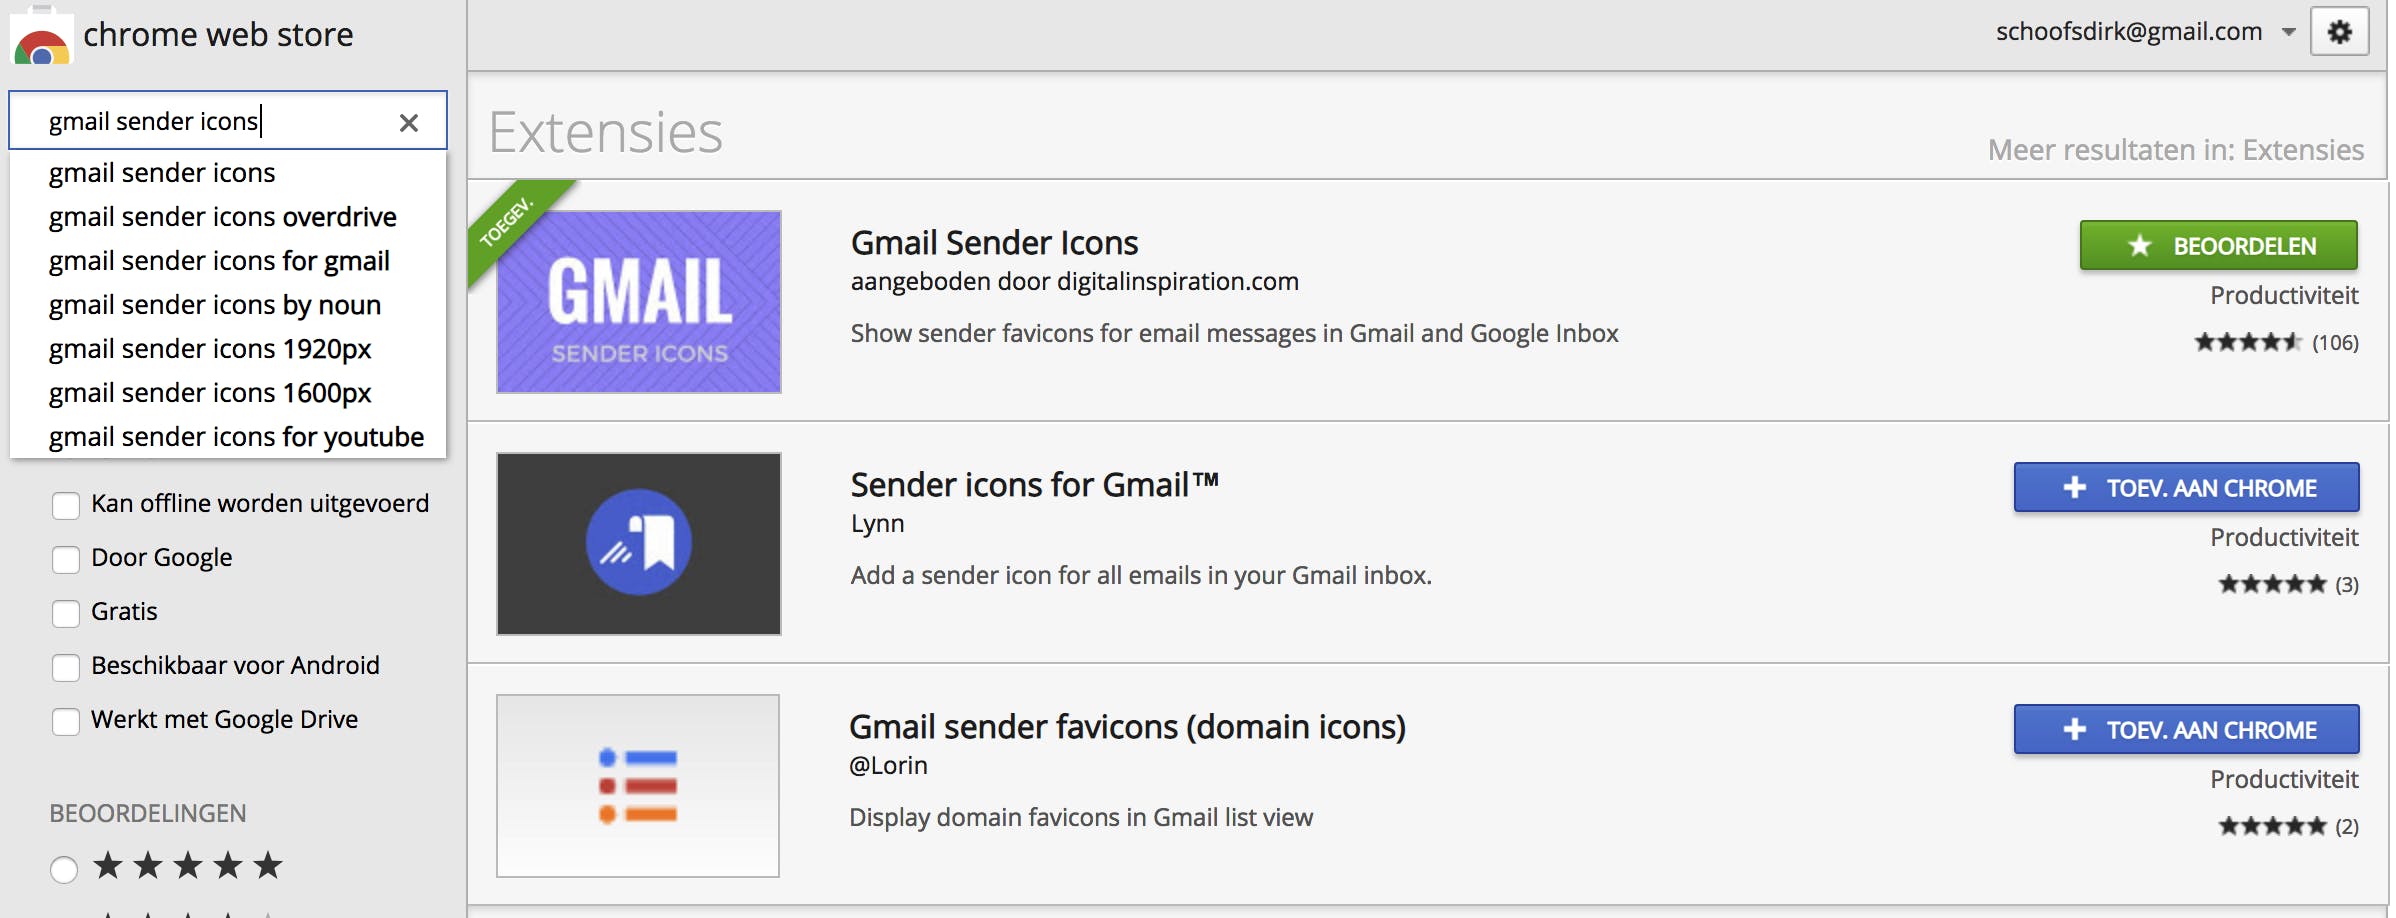
Task: Expand the account dropdown arrow next to email
Action: coord(2289,32)
